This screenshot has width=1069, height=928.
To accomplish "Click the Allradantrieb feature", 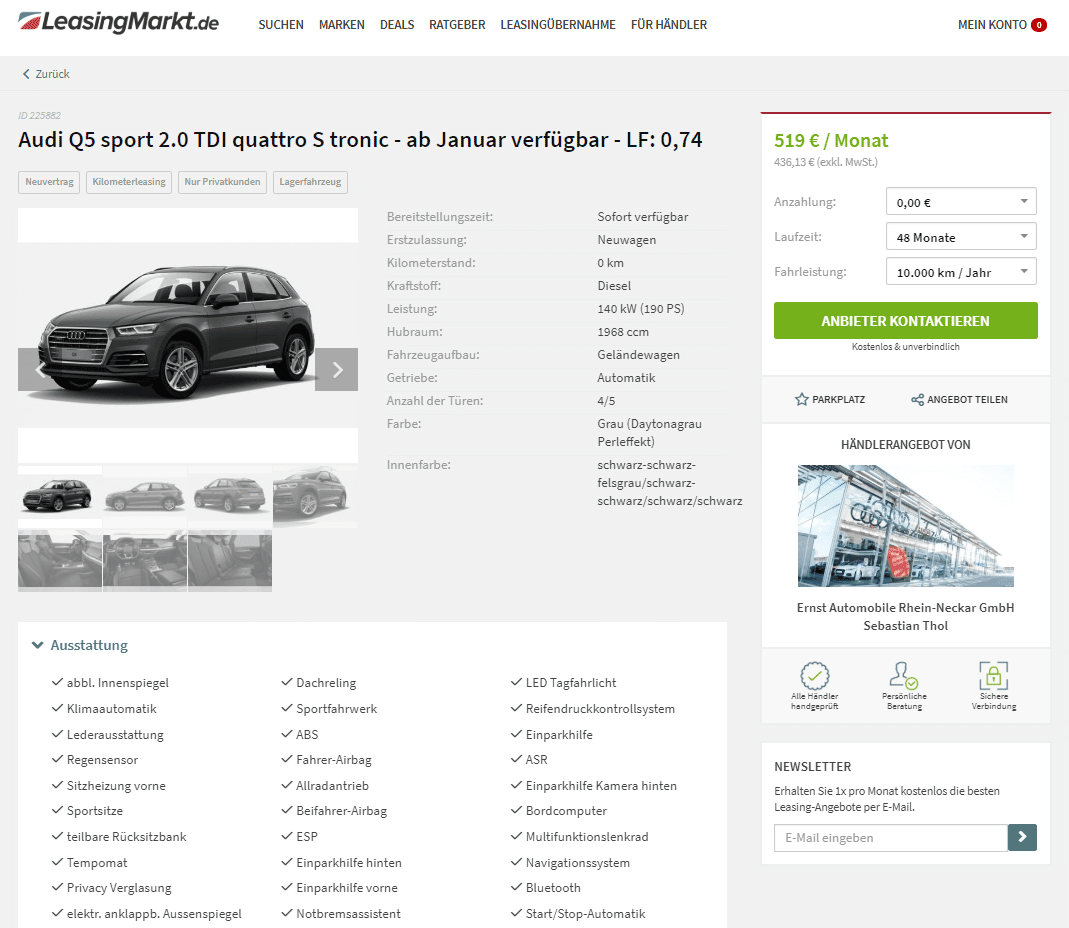I will [x=332, y=785].
